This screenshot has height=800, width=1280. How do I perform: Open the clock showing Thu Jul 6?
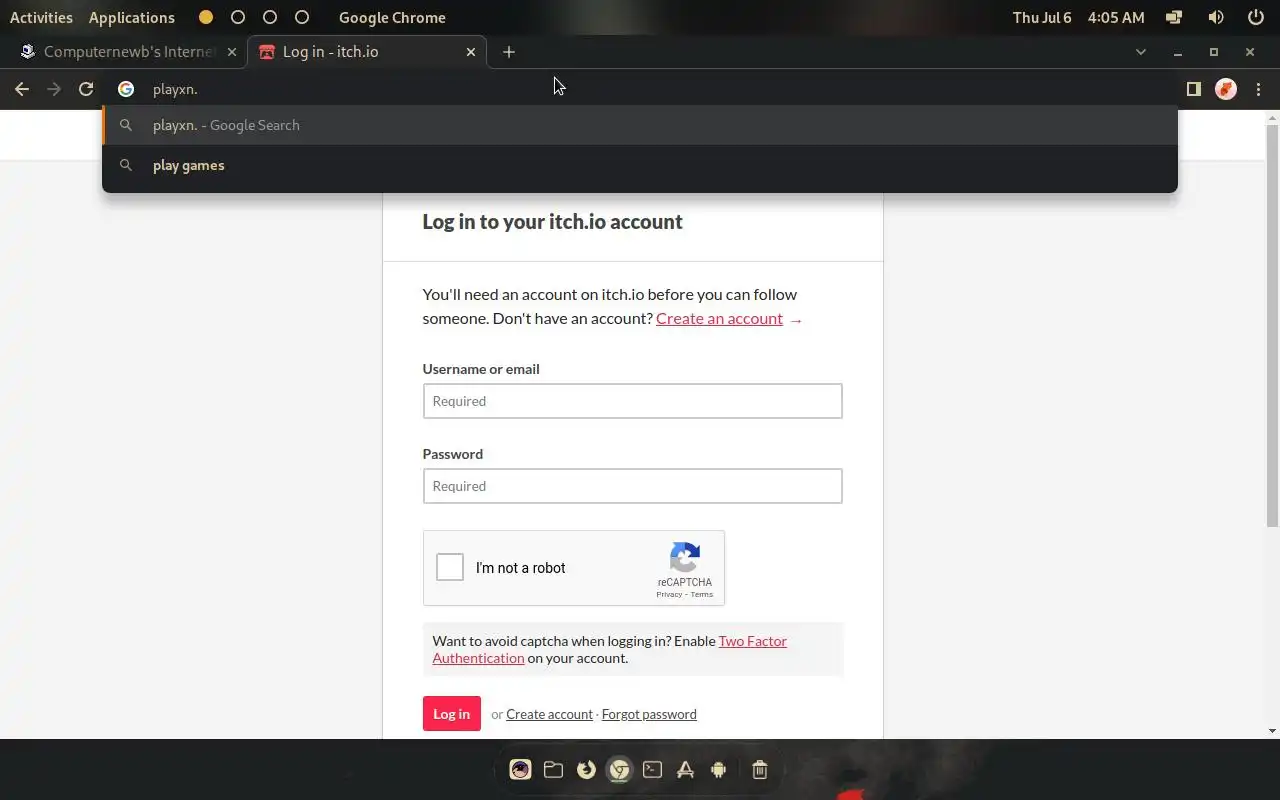[x=1078, y=17]
